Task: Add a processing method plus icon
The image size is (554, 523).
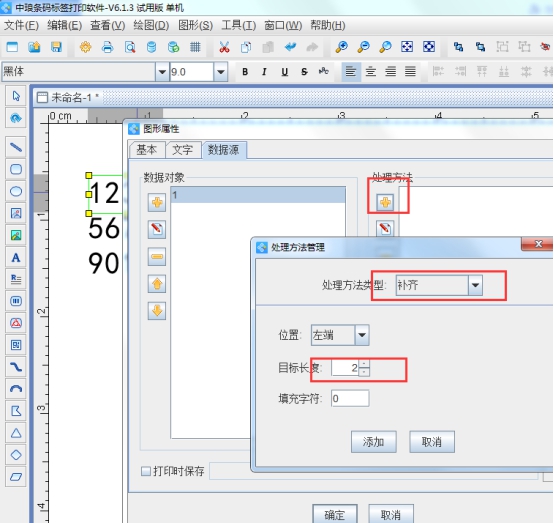Action: (x=385, y=203)
